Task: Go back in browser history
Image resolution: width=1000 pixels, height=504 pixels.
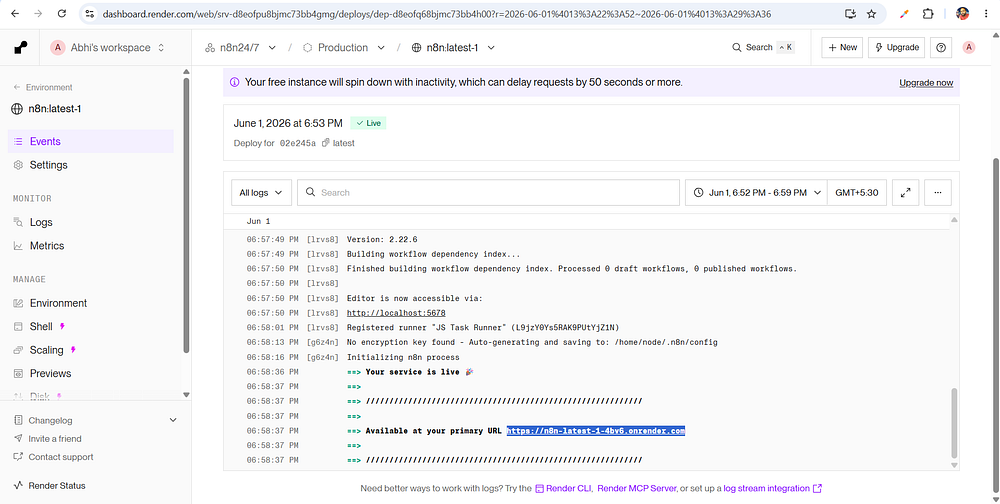Action: tap(15, 13)
